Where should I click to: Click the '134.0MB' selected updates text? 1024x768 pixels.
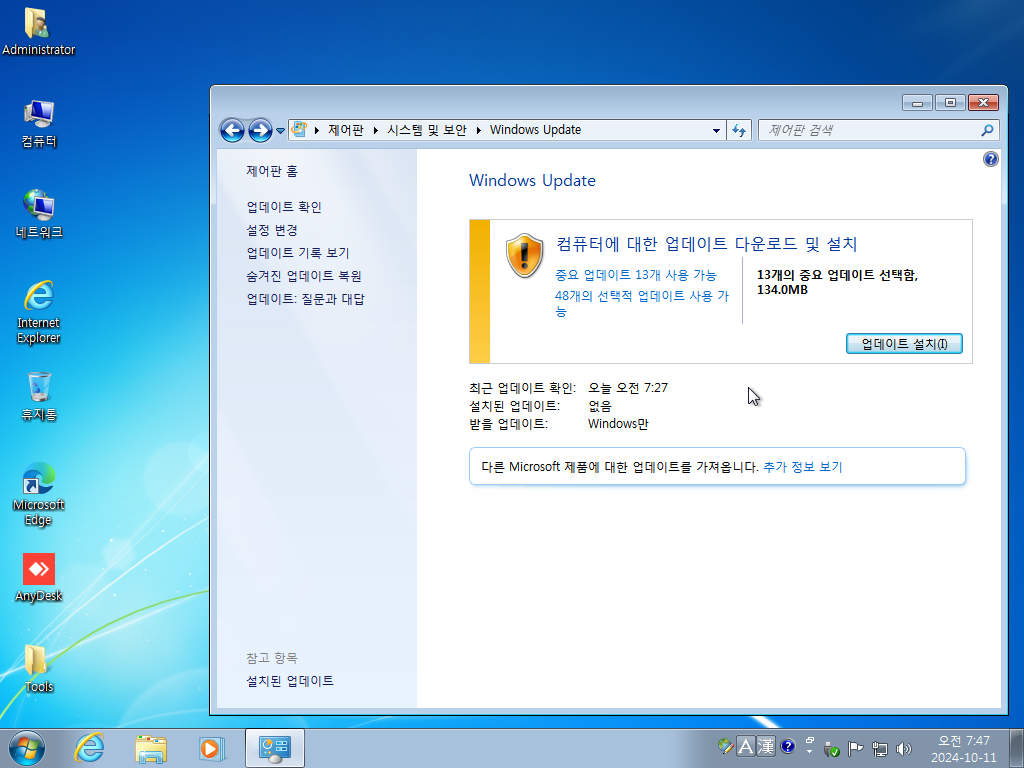point(782,290)
